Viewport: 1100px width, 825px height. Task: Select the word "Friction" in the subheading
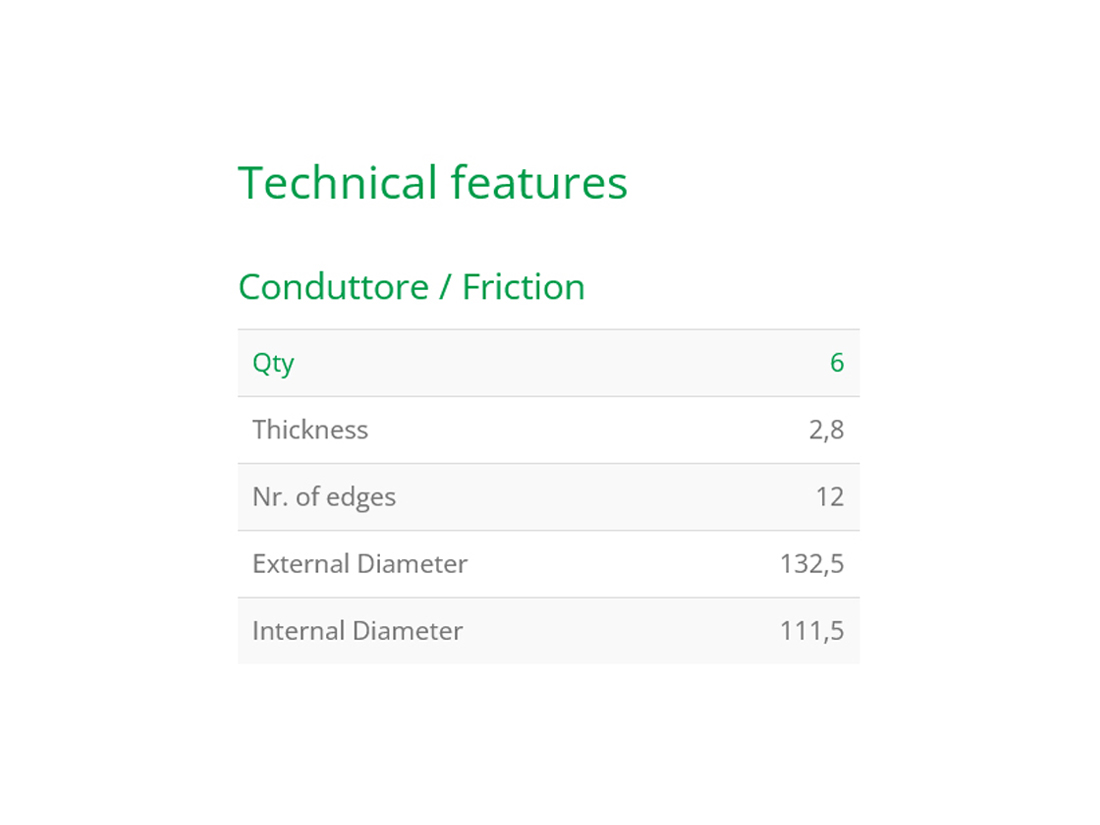[x=523, y=287]
